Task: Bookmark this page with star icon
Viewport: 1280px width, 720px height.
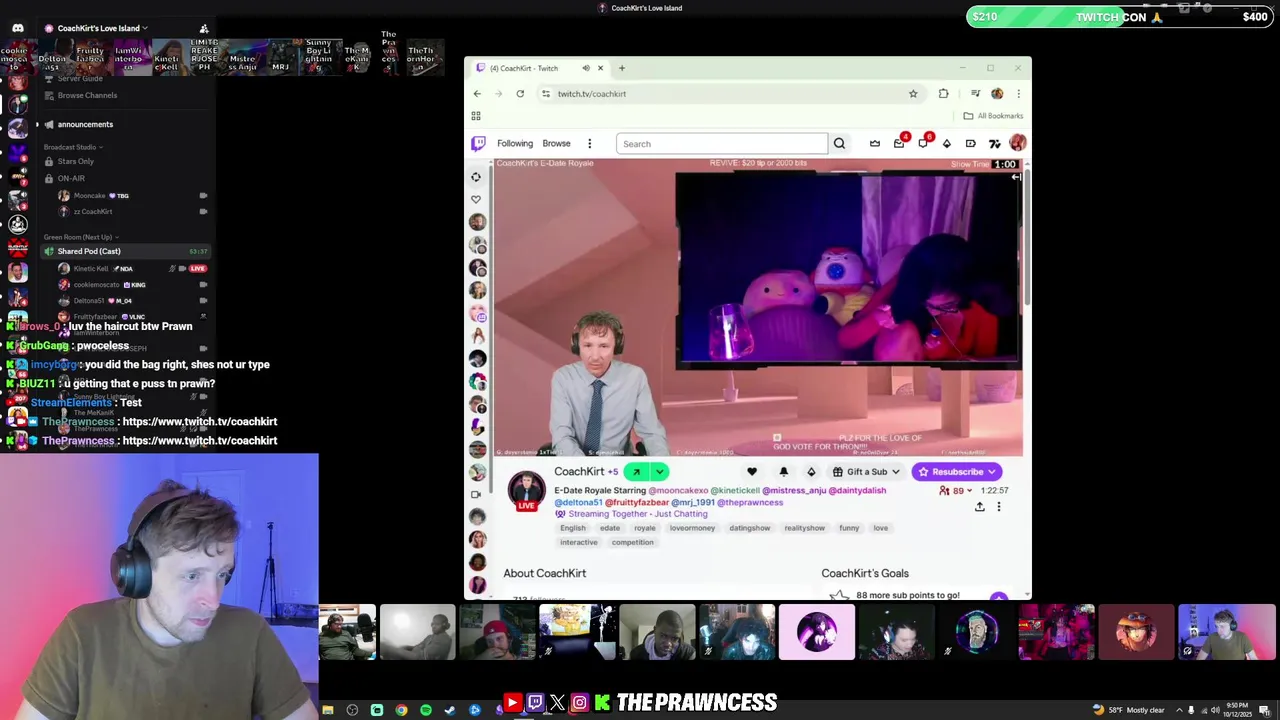Action: [x=913, y=94]
